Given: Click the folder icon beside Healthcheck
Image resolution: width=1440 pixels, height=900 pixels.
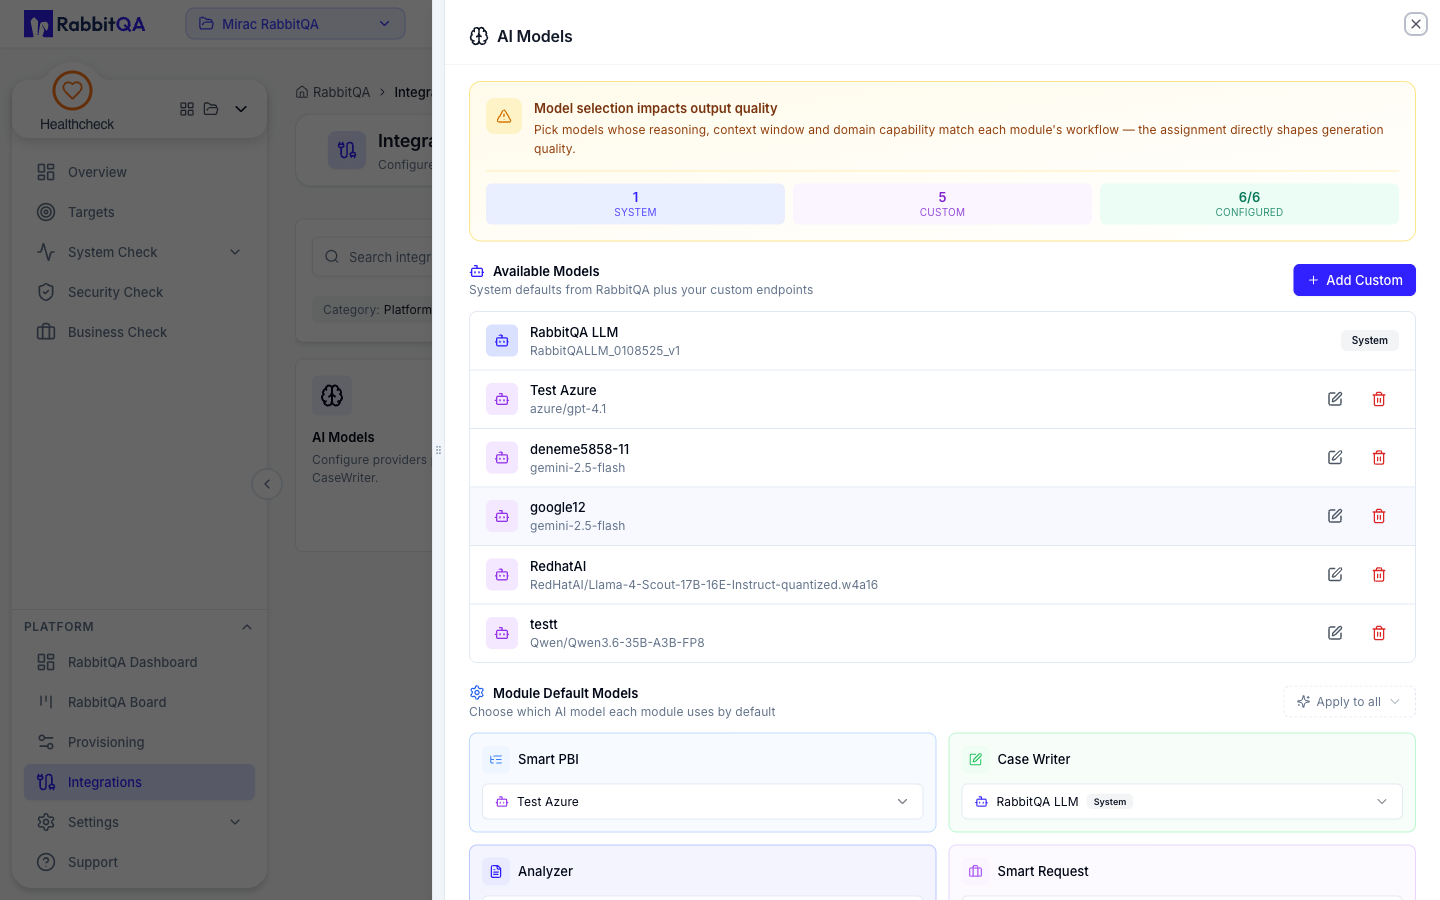Looking at the screenshot, I should coord(211,109).
